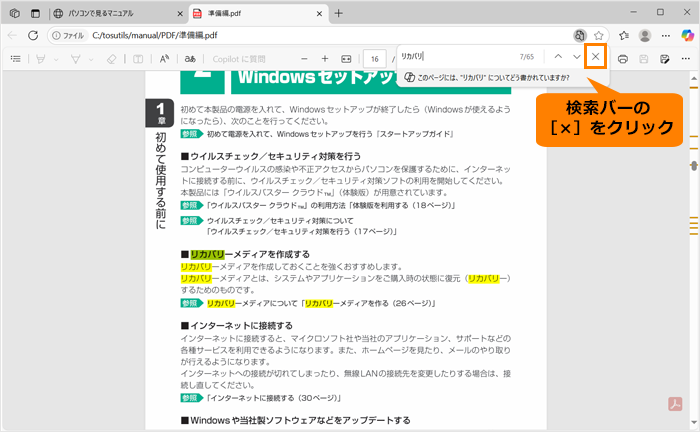
Task: Click the heading リカバリーメディアを作成する
Action: (245, 254)
